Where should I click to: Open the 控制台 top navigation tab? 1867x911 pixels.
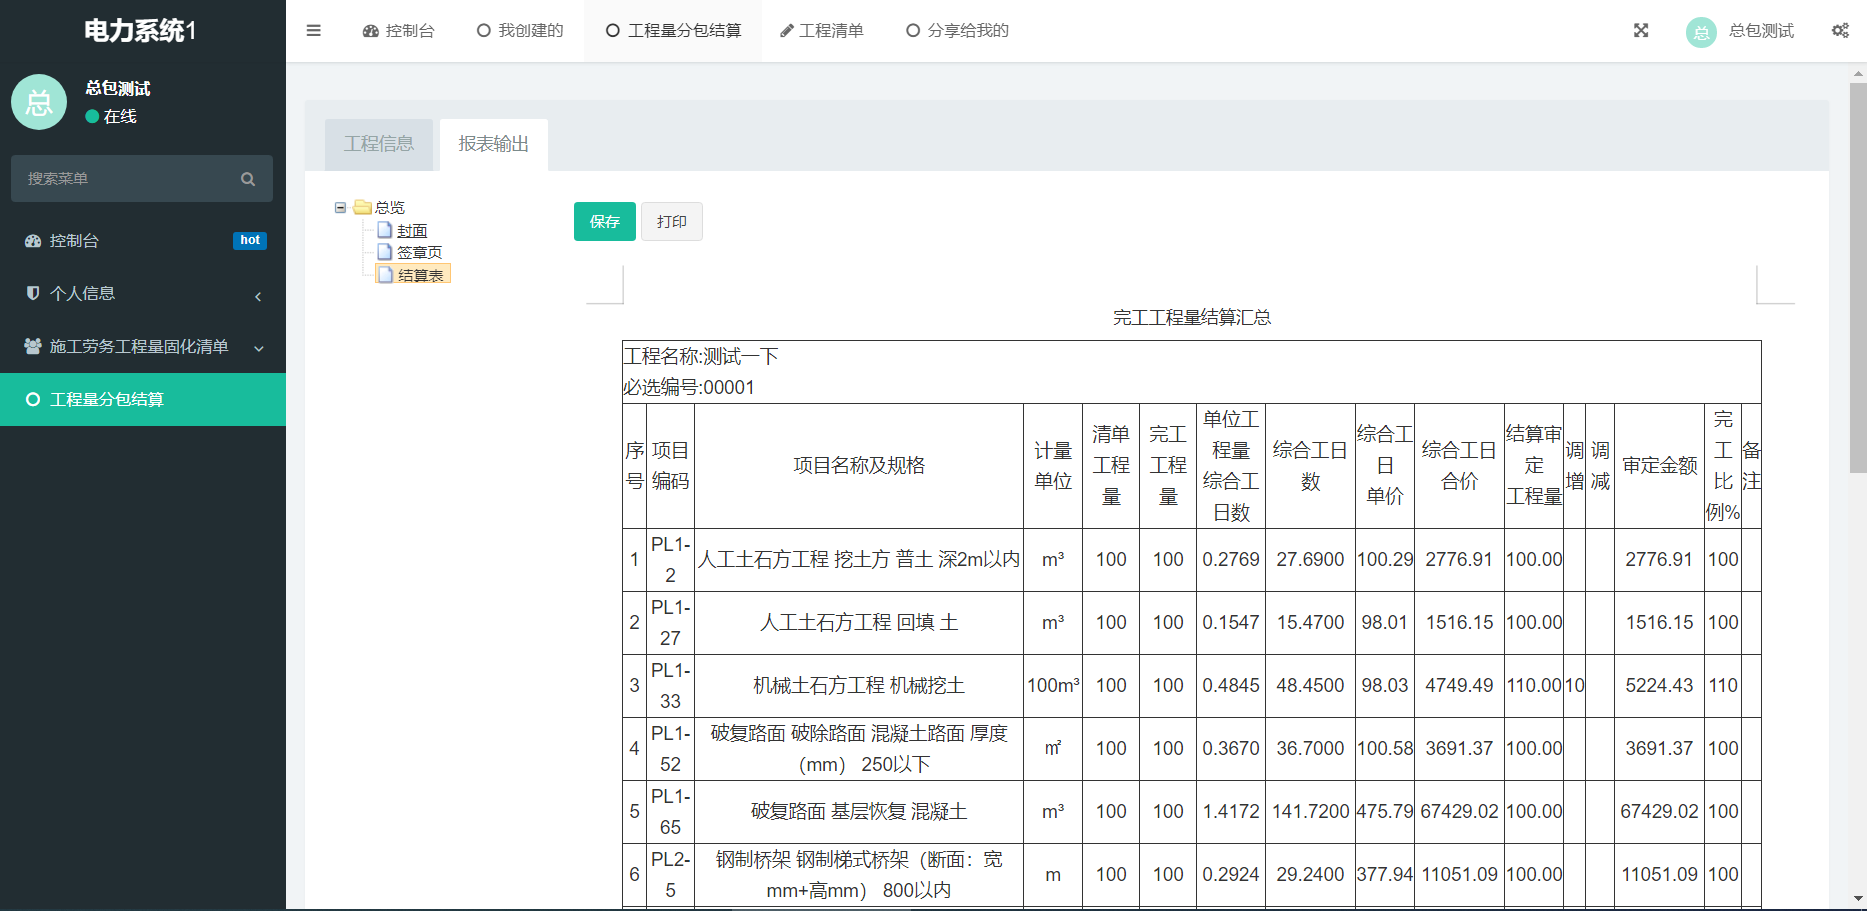click(x=398, y=31)
